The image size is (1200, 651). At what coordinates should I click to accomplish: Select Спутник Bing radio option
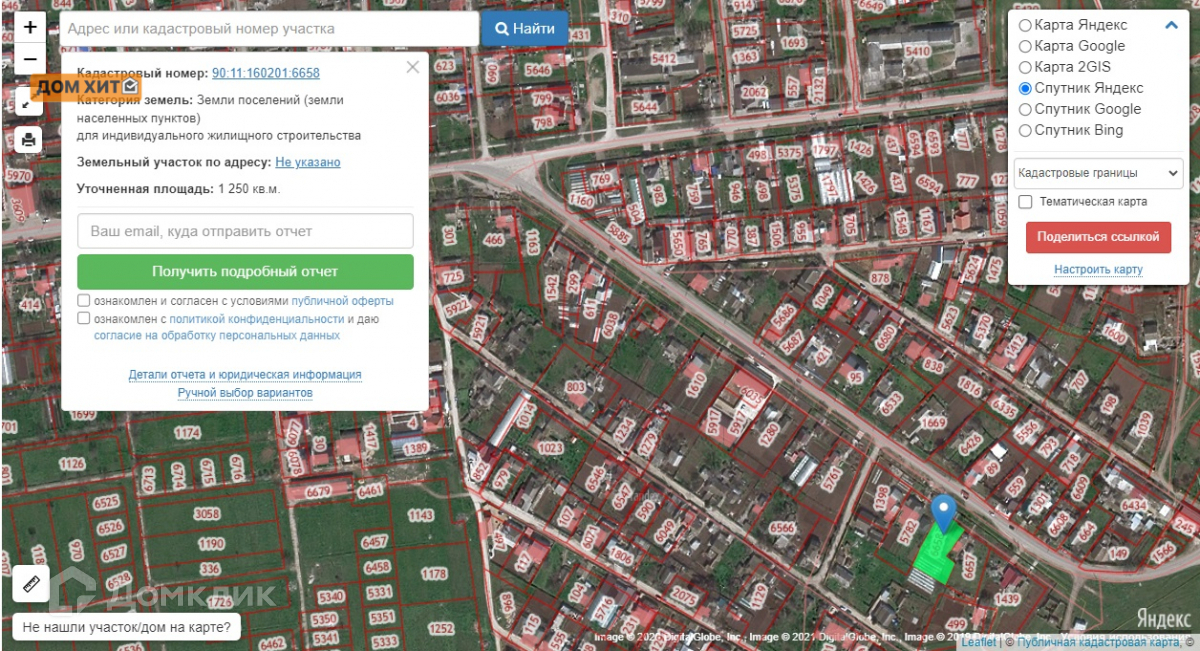pos(1025,130)
